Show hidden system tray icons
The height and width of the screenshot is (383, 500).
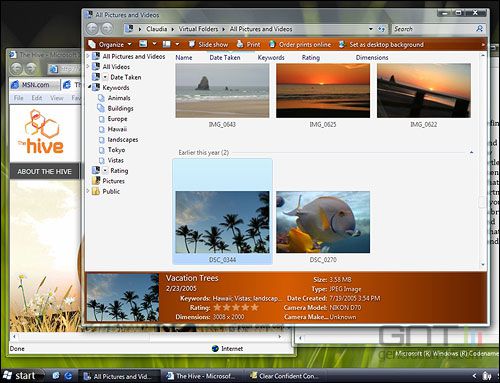click(x=474, y=376)
